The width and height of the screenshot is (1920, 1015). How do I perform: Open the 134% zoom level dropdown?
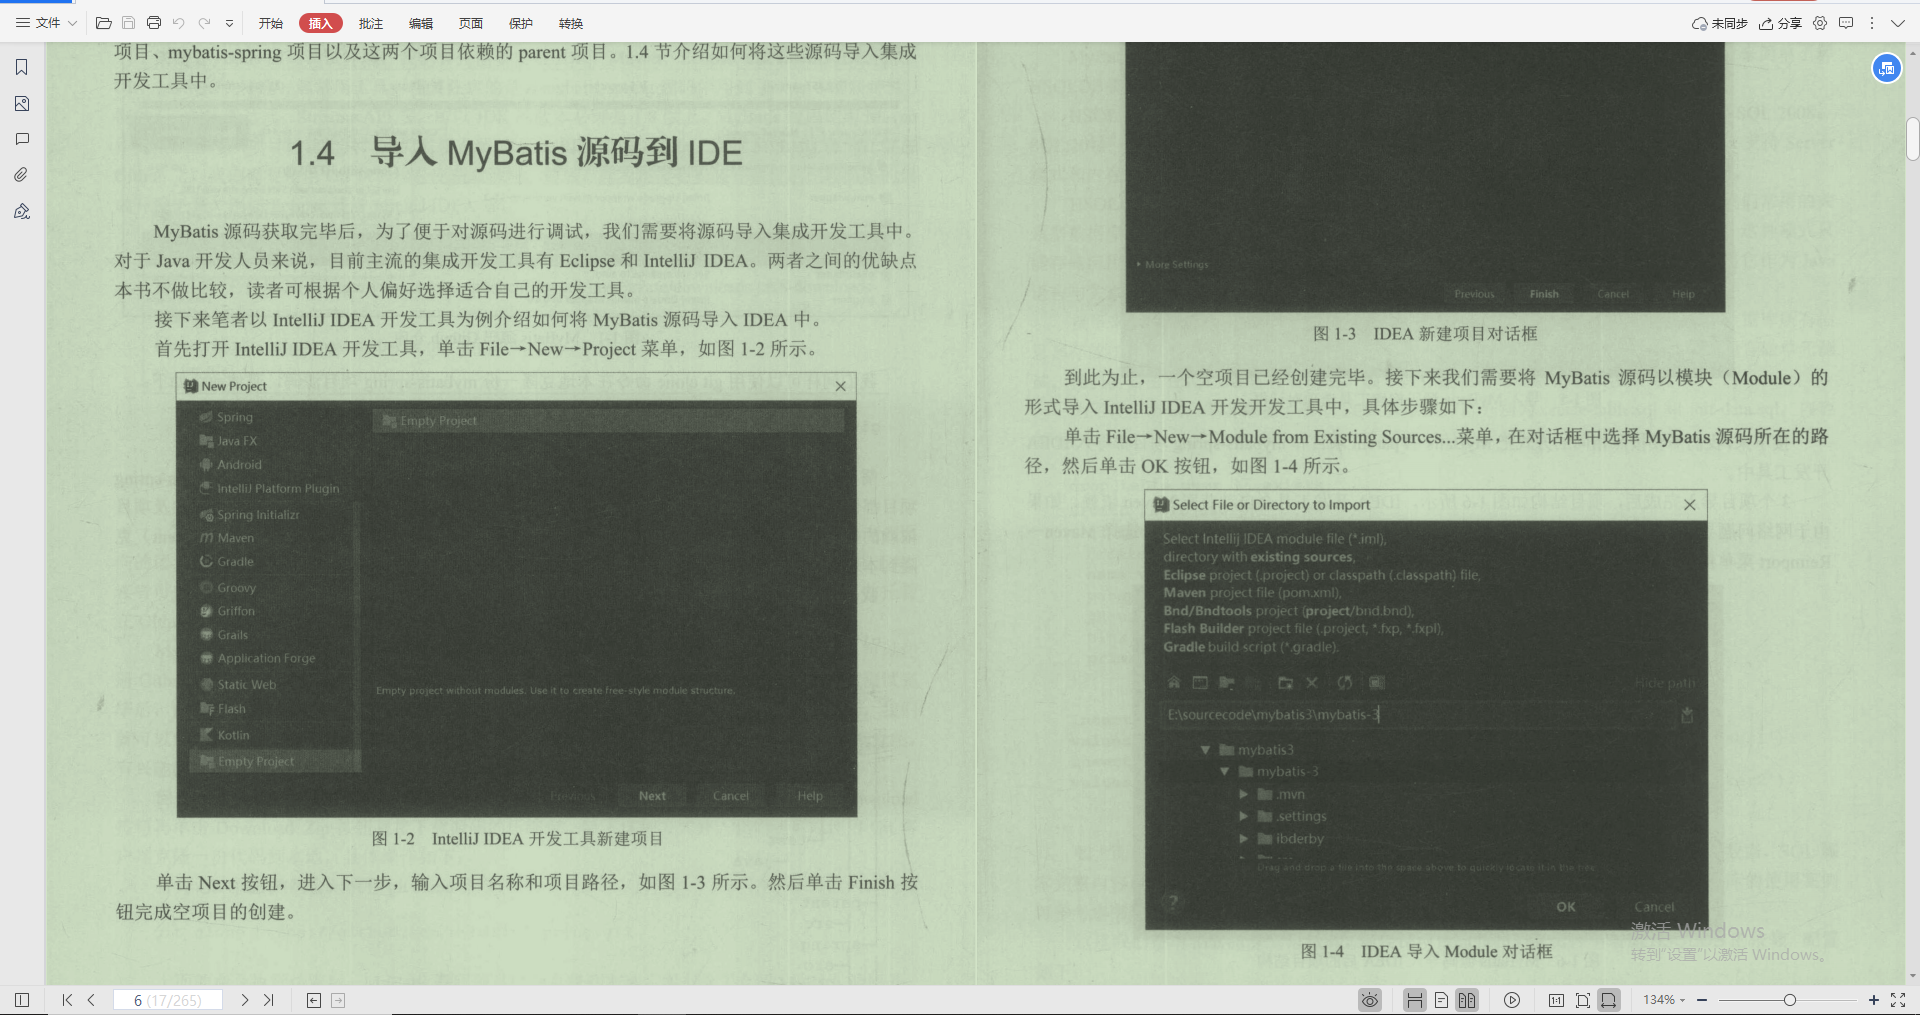click(1664, 1000)
